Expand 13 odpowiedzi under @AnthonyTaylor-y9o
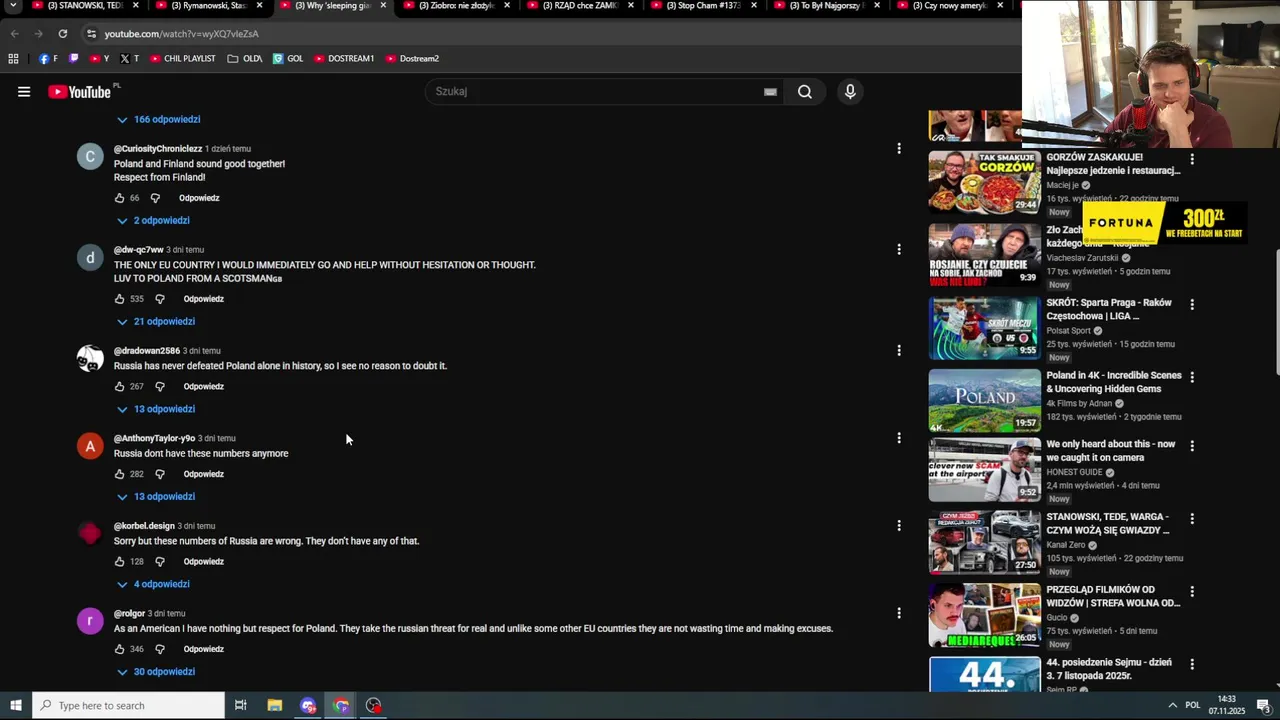The width and height of the screenshot is (1280, 720). coord(155,496)
